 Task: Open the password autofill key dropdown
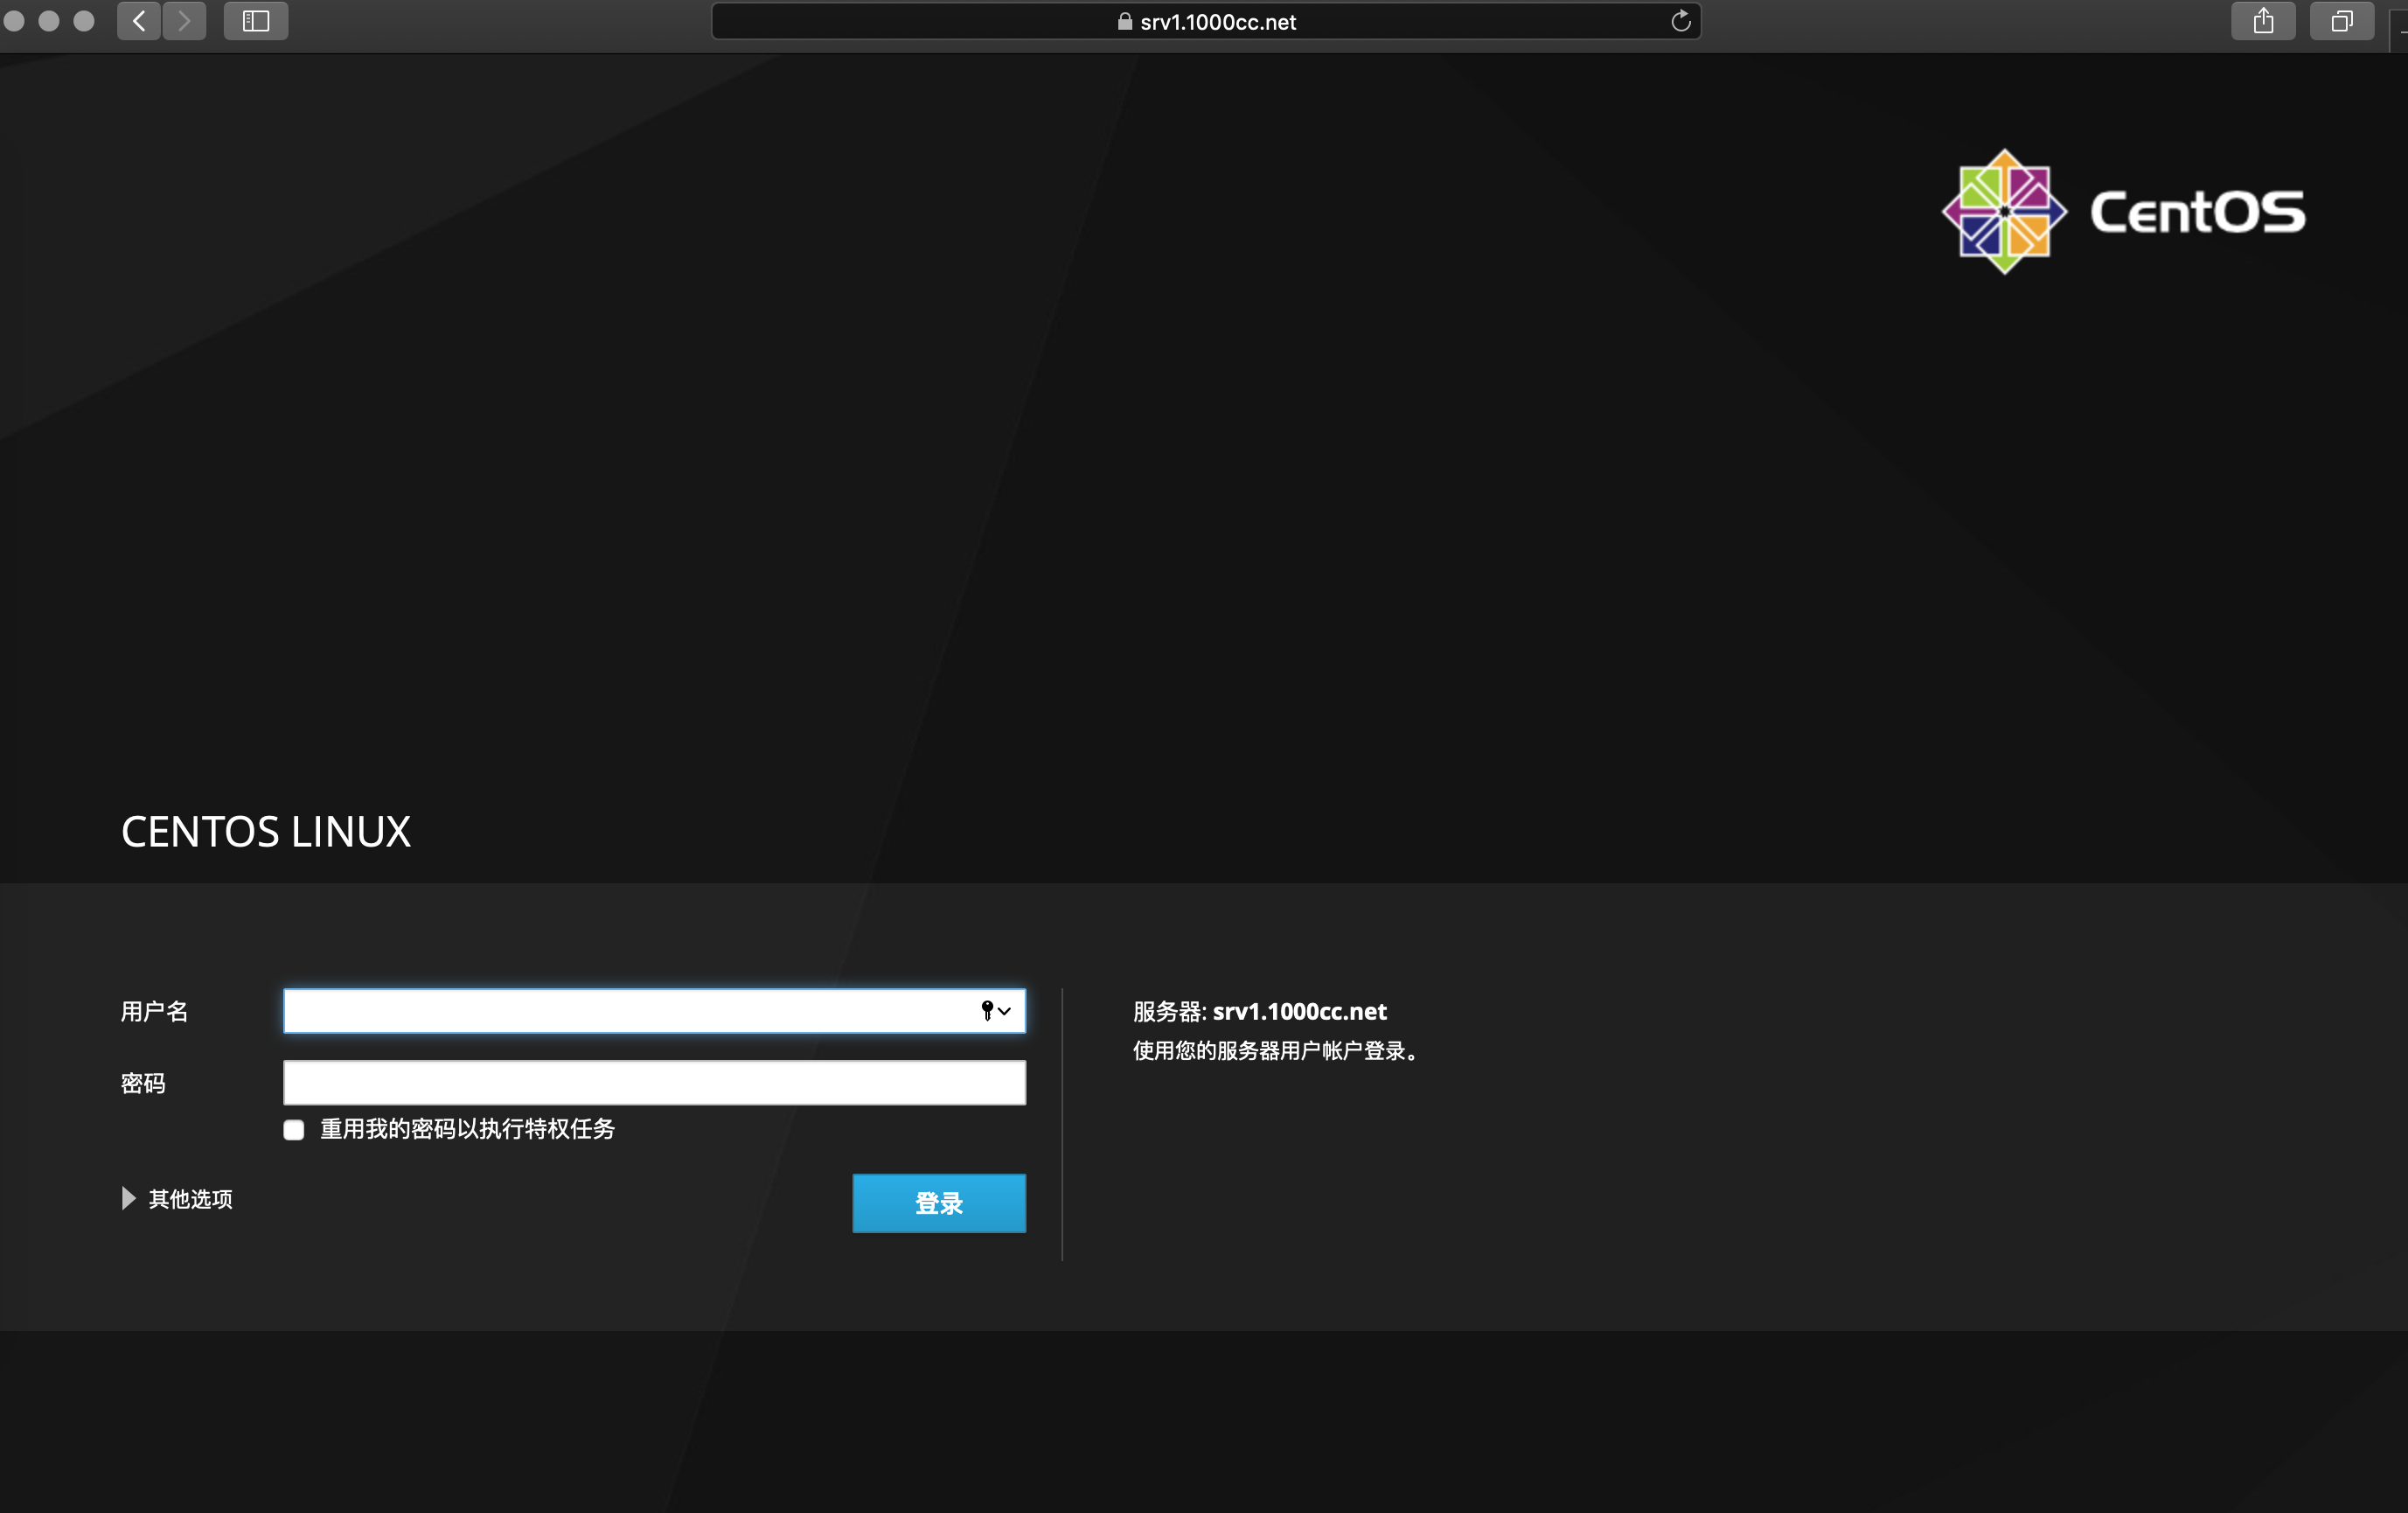click(x=995, y=1011)
